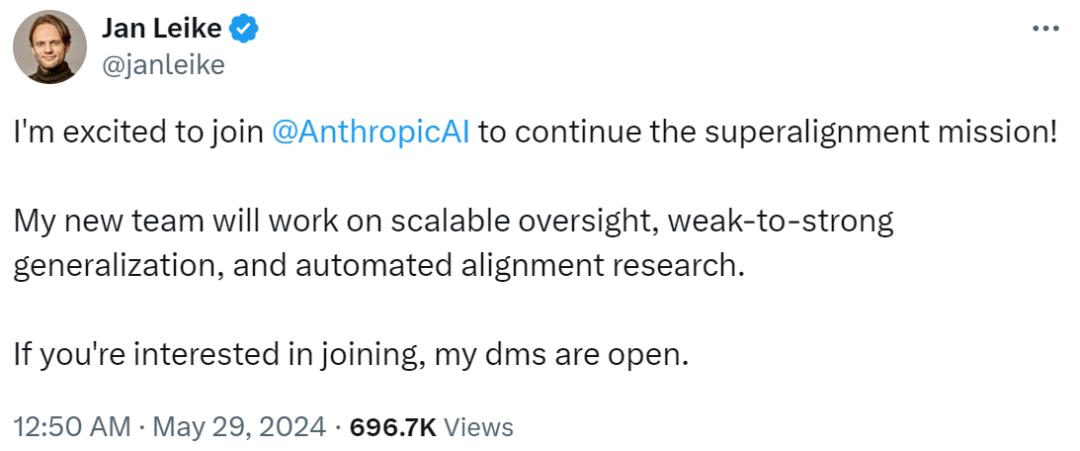1080x451 pixels.
Task: Click the 12:50 AM timestamp
Action: (71, 427)
